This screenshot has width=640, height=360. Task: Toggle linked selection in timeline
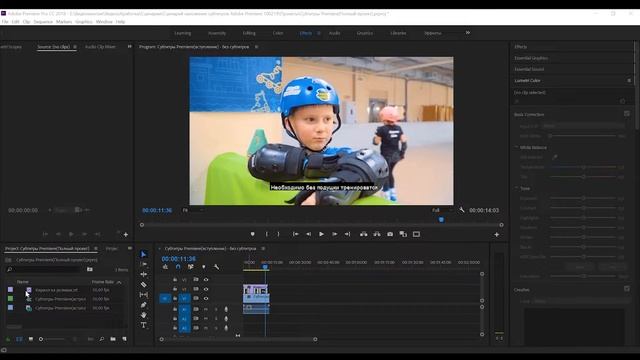[191, 267]
